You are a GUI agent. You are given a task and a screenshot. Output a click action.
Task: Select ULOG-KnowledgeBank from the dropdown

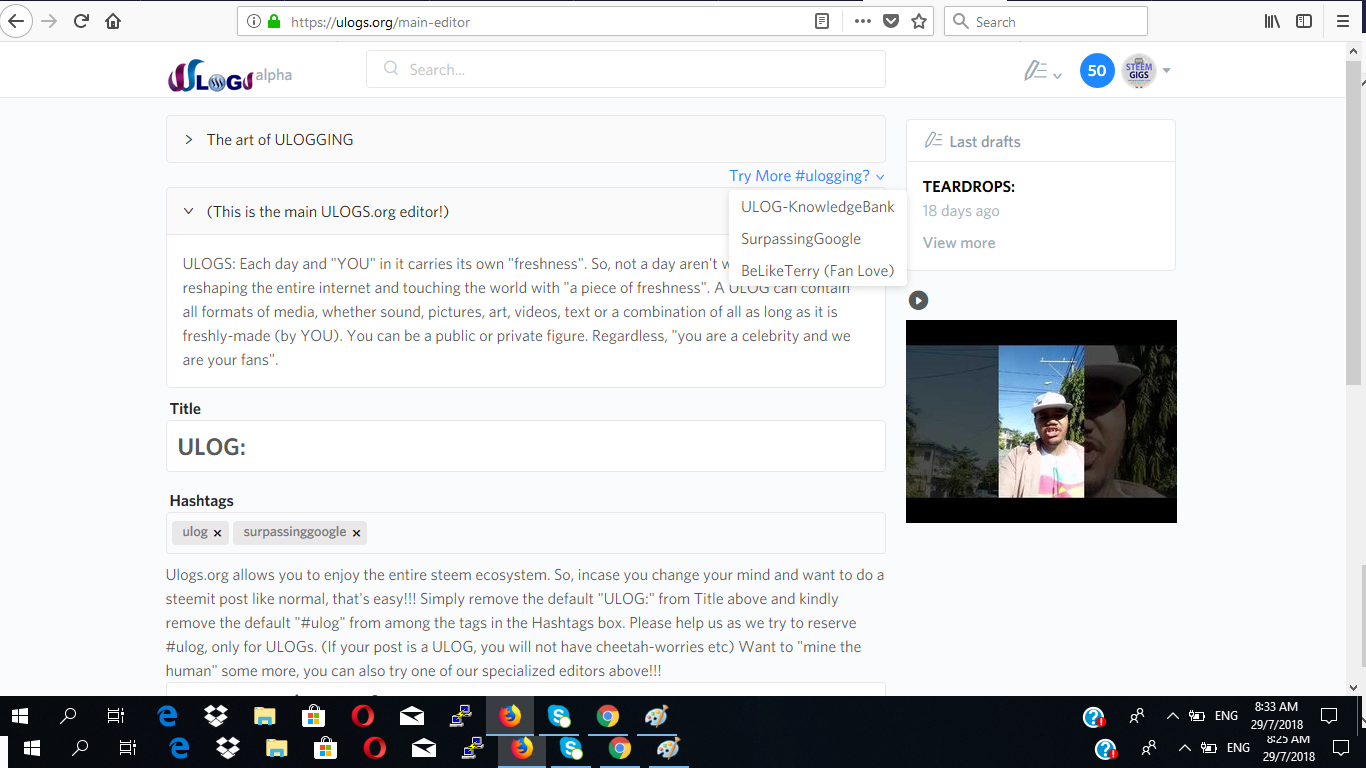pos(818,207)
